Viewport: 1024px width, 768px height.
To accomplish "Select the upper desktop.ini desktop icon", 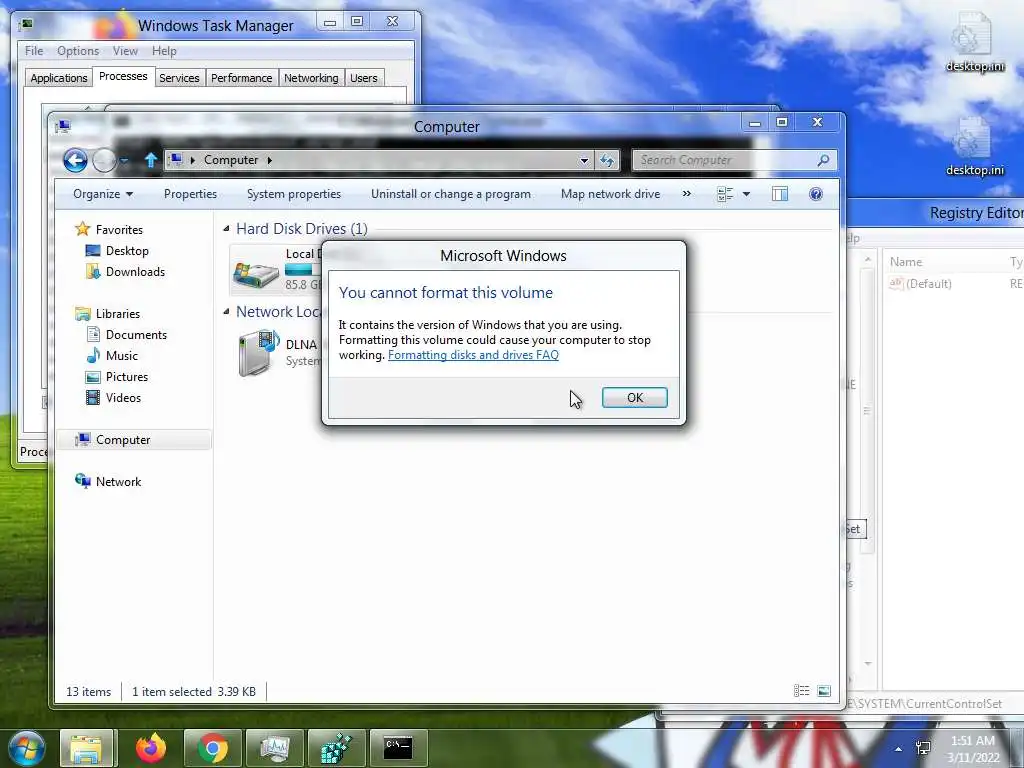I will [974, 43].
